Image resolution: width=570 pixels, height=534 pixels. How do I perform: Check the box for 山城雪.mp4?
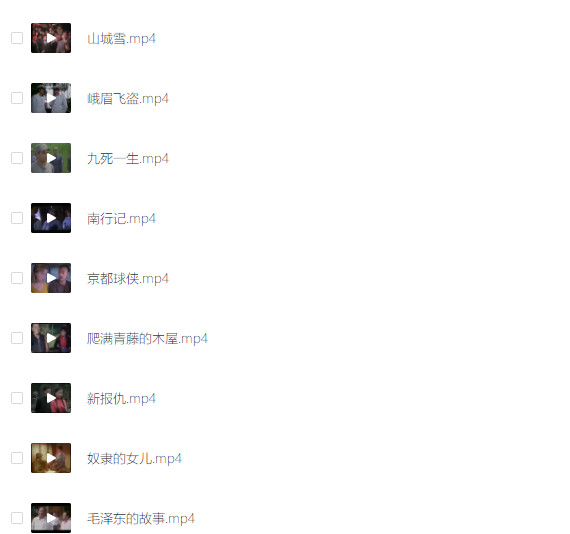coord(17,38)
